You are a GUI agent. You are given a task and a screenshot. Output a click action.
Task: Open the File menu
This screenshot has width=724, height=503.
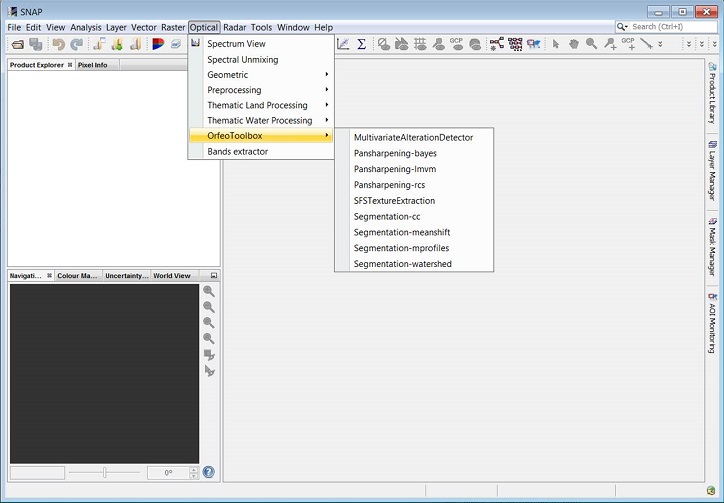coord(14,27)
